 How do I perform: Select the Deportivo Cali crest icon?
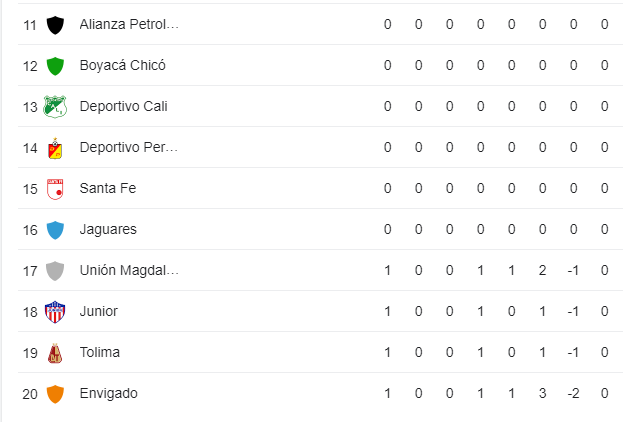click(55, 106)
